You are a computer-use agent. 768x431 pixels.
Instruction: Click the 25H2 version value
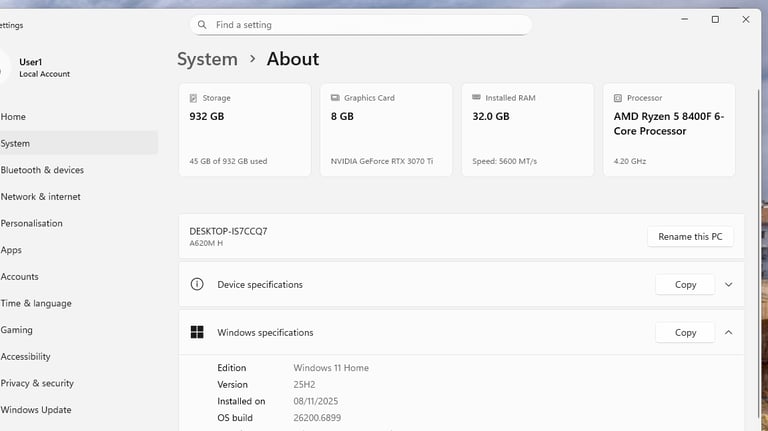304,384
